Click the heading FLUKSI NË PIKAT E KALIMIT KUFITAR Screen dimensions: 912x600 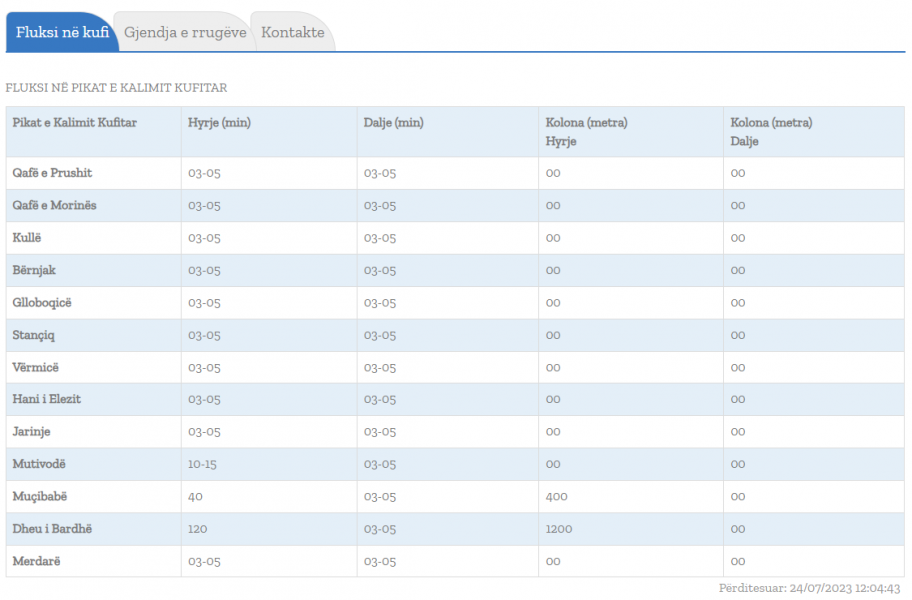(116, 88)
